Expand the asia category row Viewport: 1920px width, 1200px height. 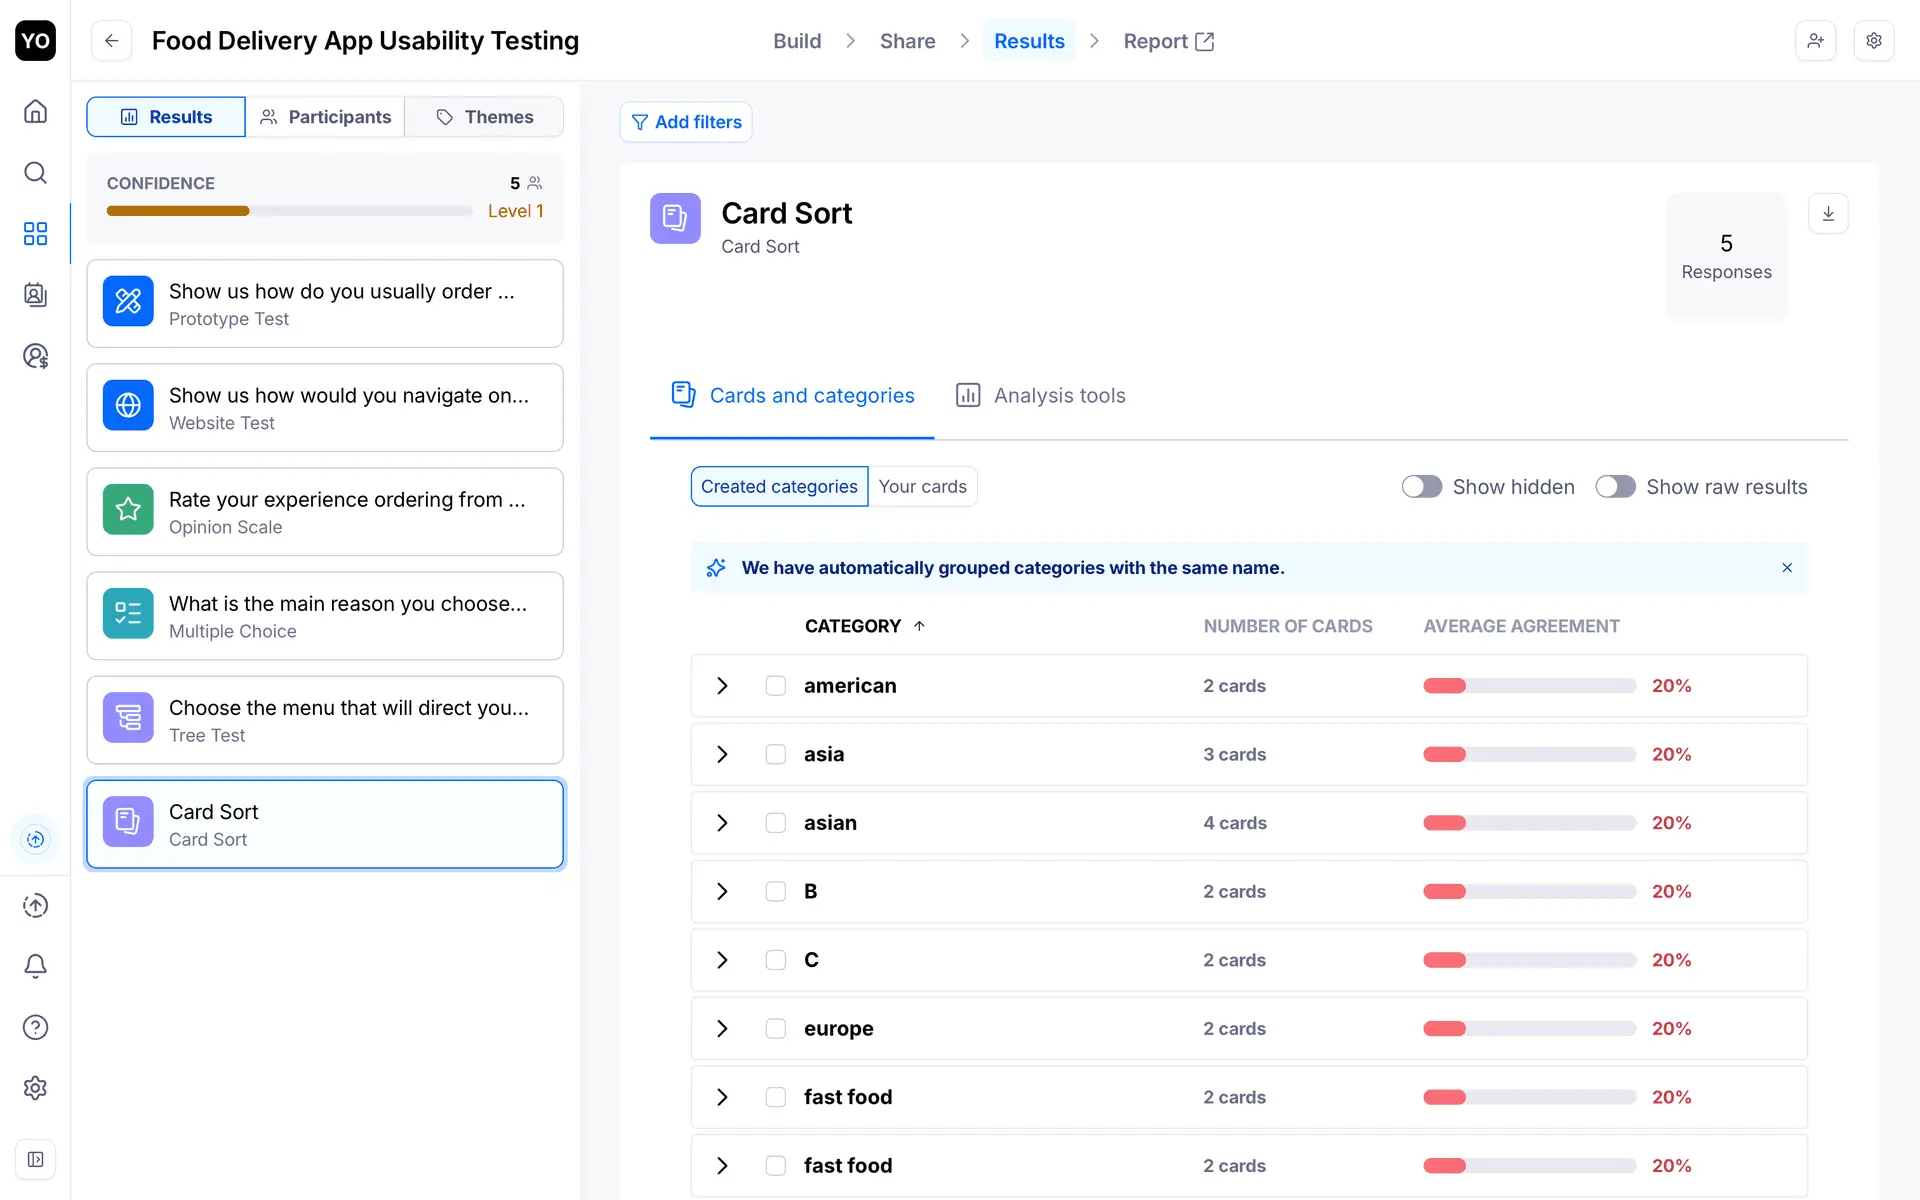click(722, 754)
